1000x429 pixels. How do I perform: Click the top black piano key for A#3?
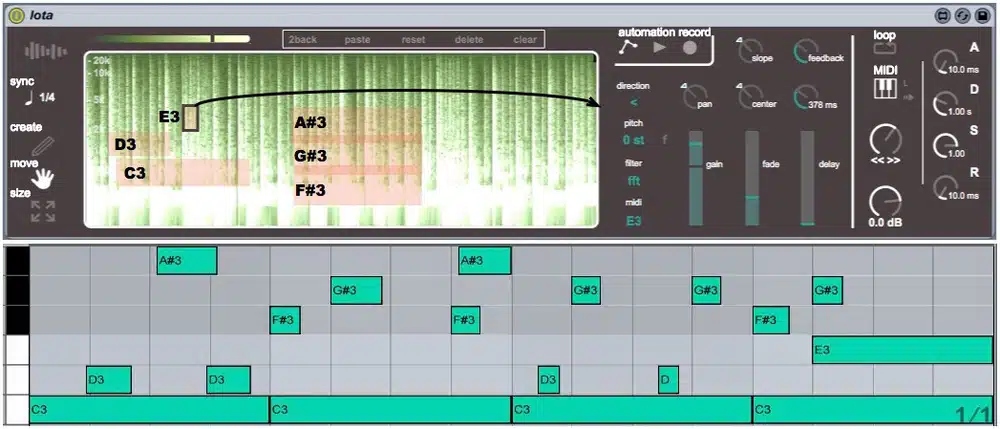pyautogui.click(x=17, y=260)
